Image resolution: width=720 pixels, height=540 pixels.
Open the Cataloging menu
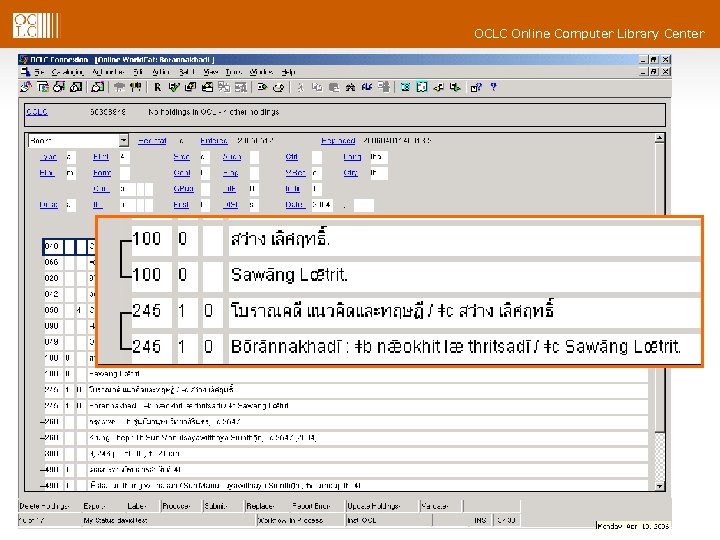click(68, 72)
